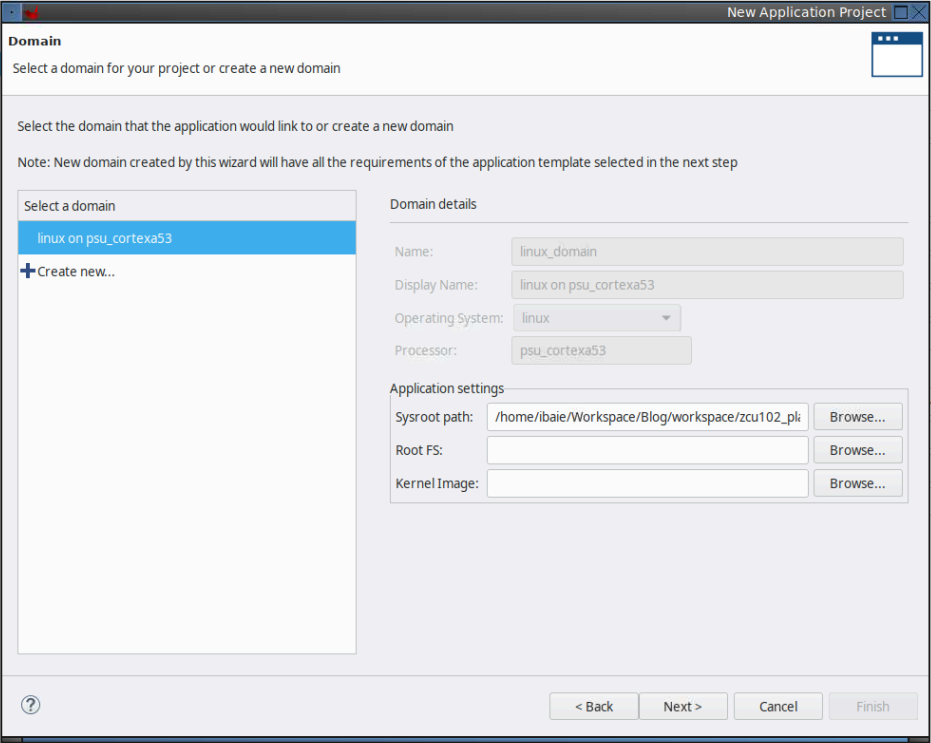Focus the Sysroot path input field
This screenshot has width=931, height=743.
coord(647,417)
